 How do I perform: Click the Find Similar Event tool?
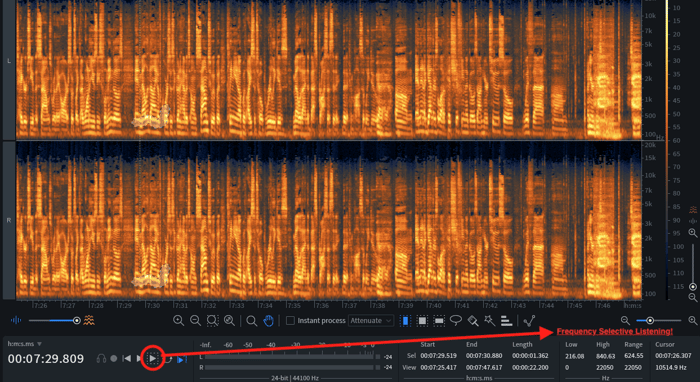529,320
